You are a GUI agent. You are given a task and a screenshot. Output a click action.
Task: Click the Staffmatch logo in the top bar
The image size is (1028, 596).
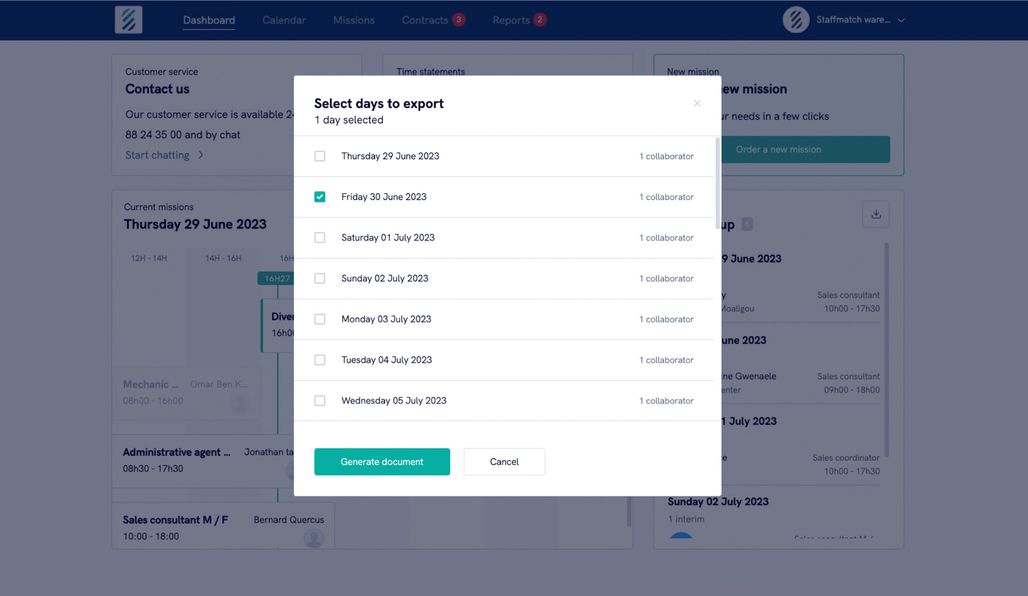(128, 19)
